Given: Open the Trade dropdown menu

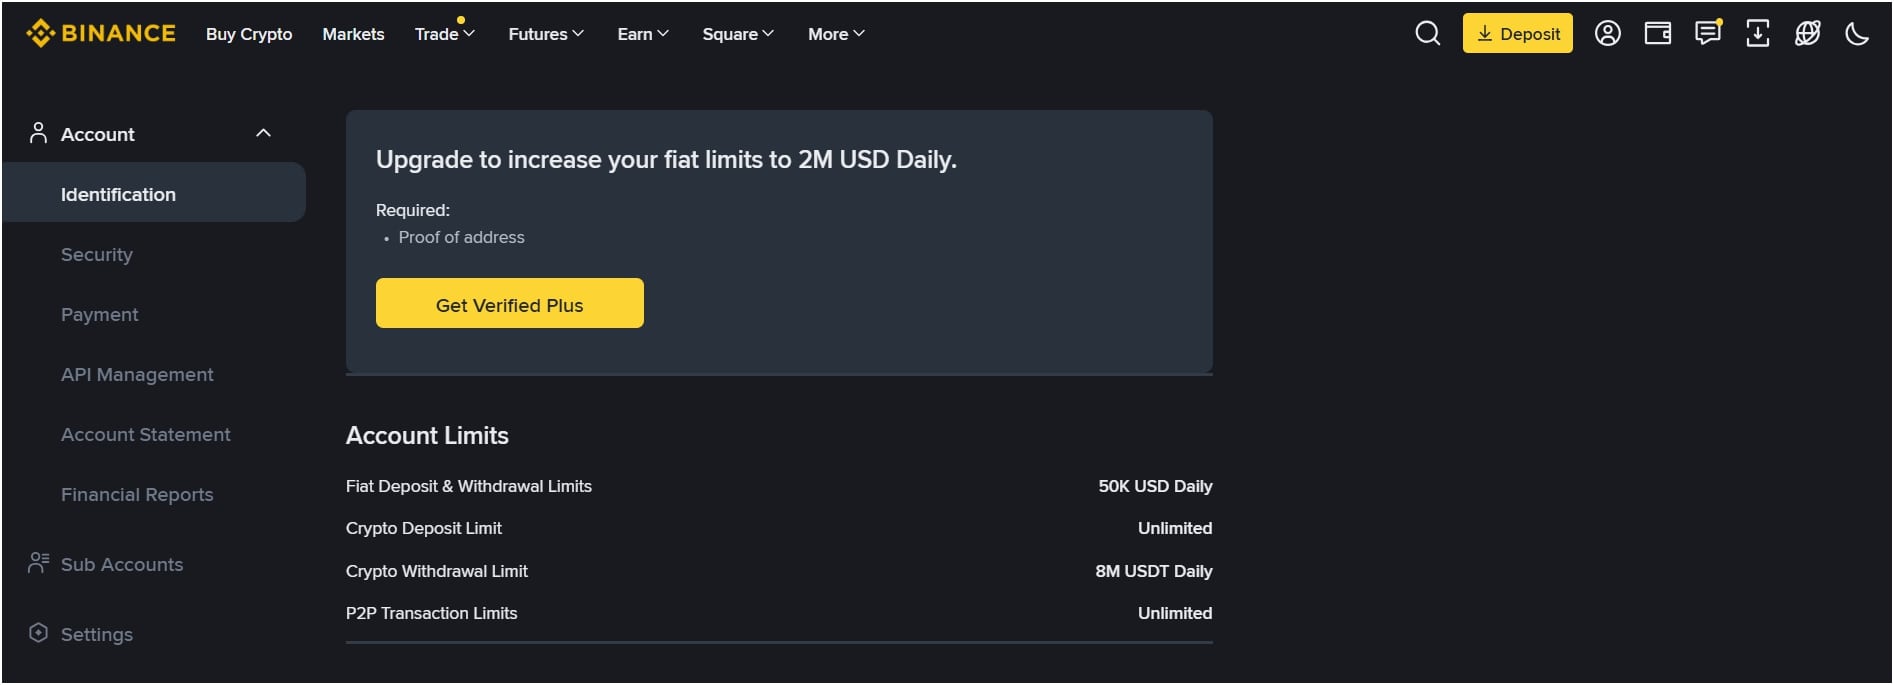Looking at the screenshot, I should point(443,33).
